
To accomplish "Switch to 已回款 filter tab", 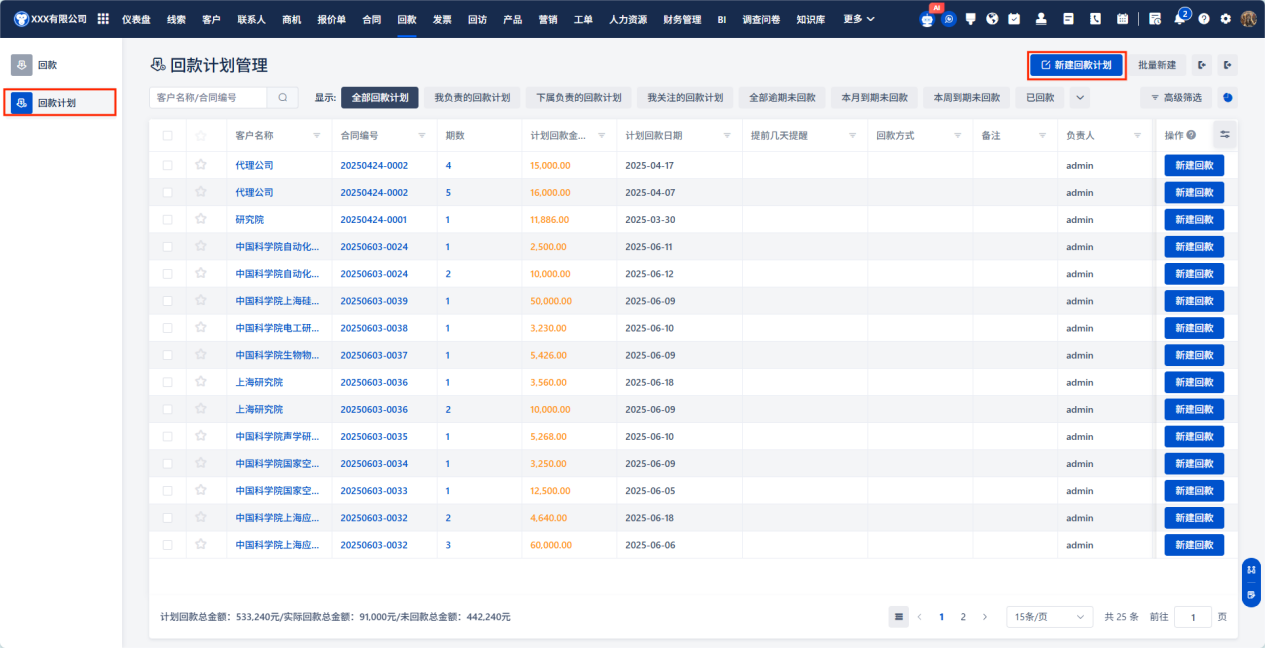I will 1040,97.
